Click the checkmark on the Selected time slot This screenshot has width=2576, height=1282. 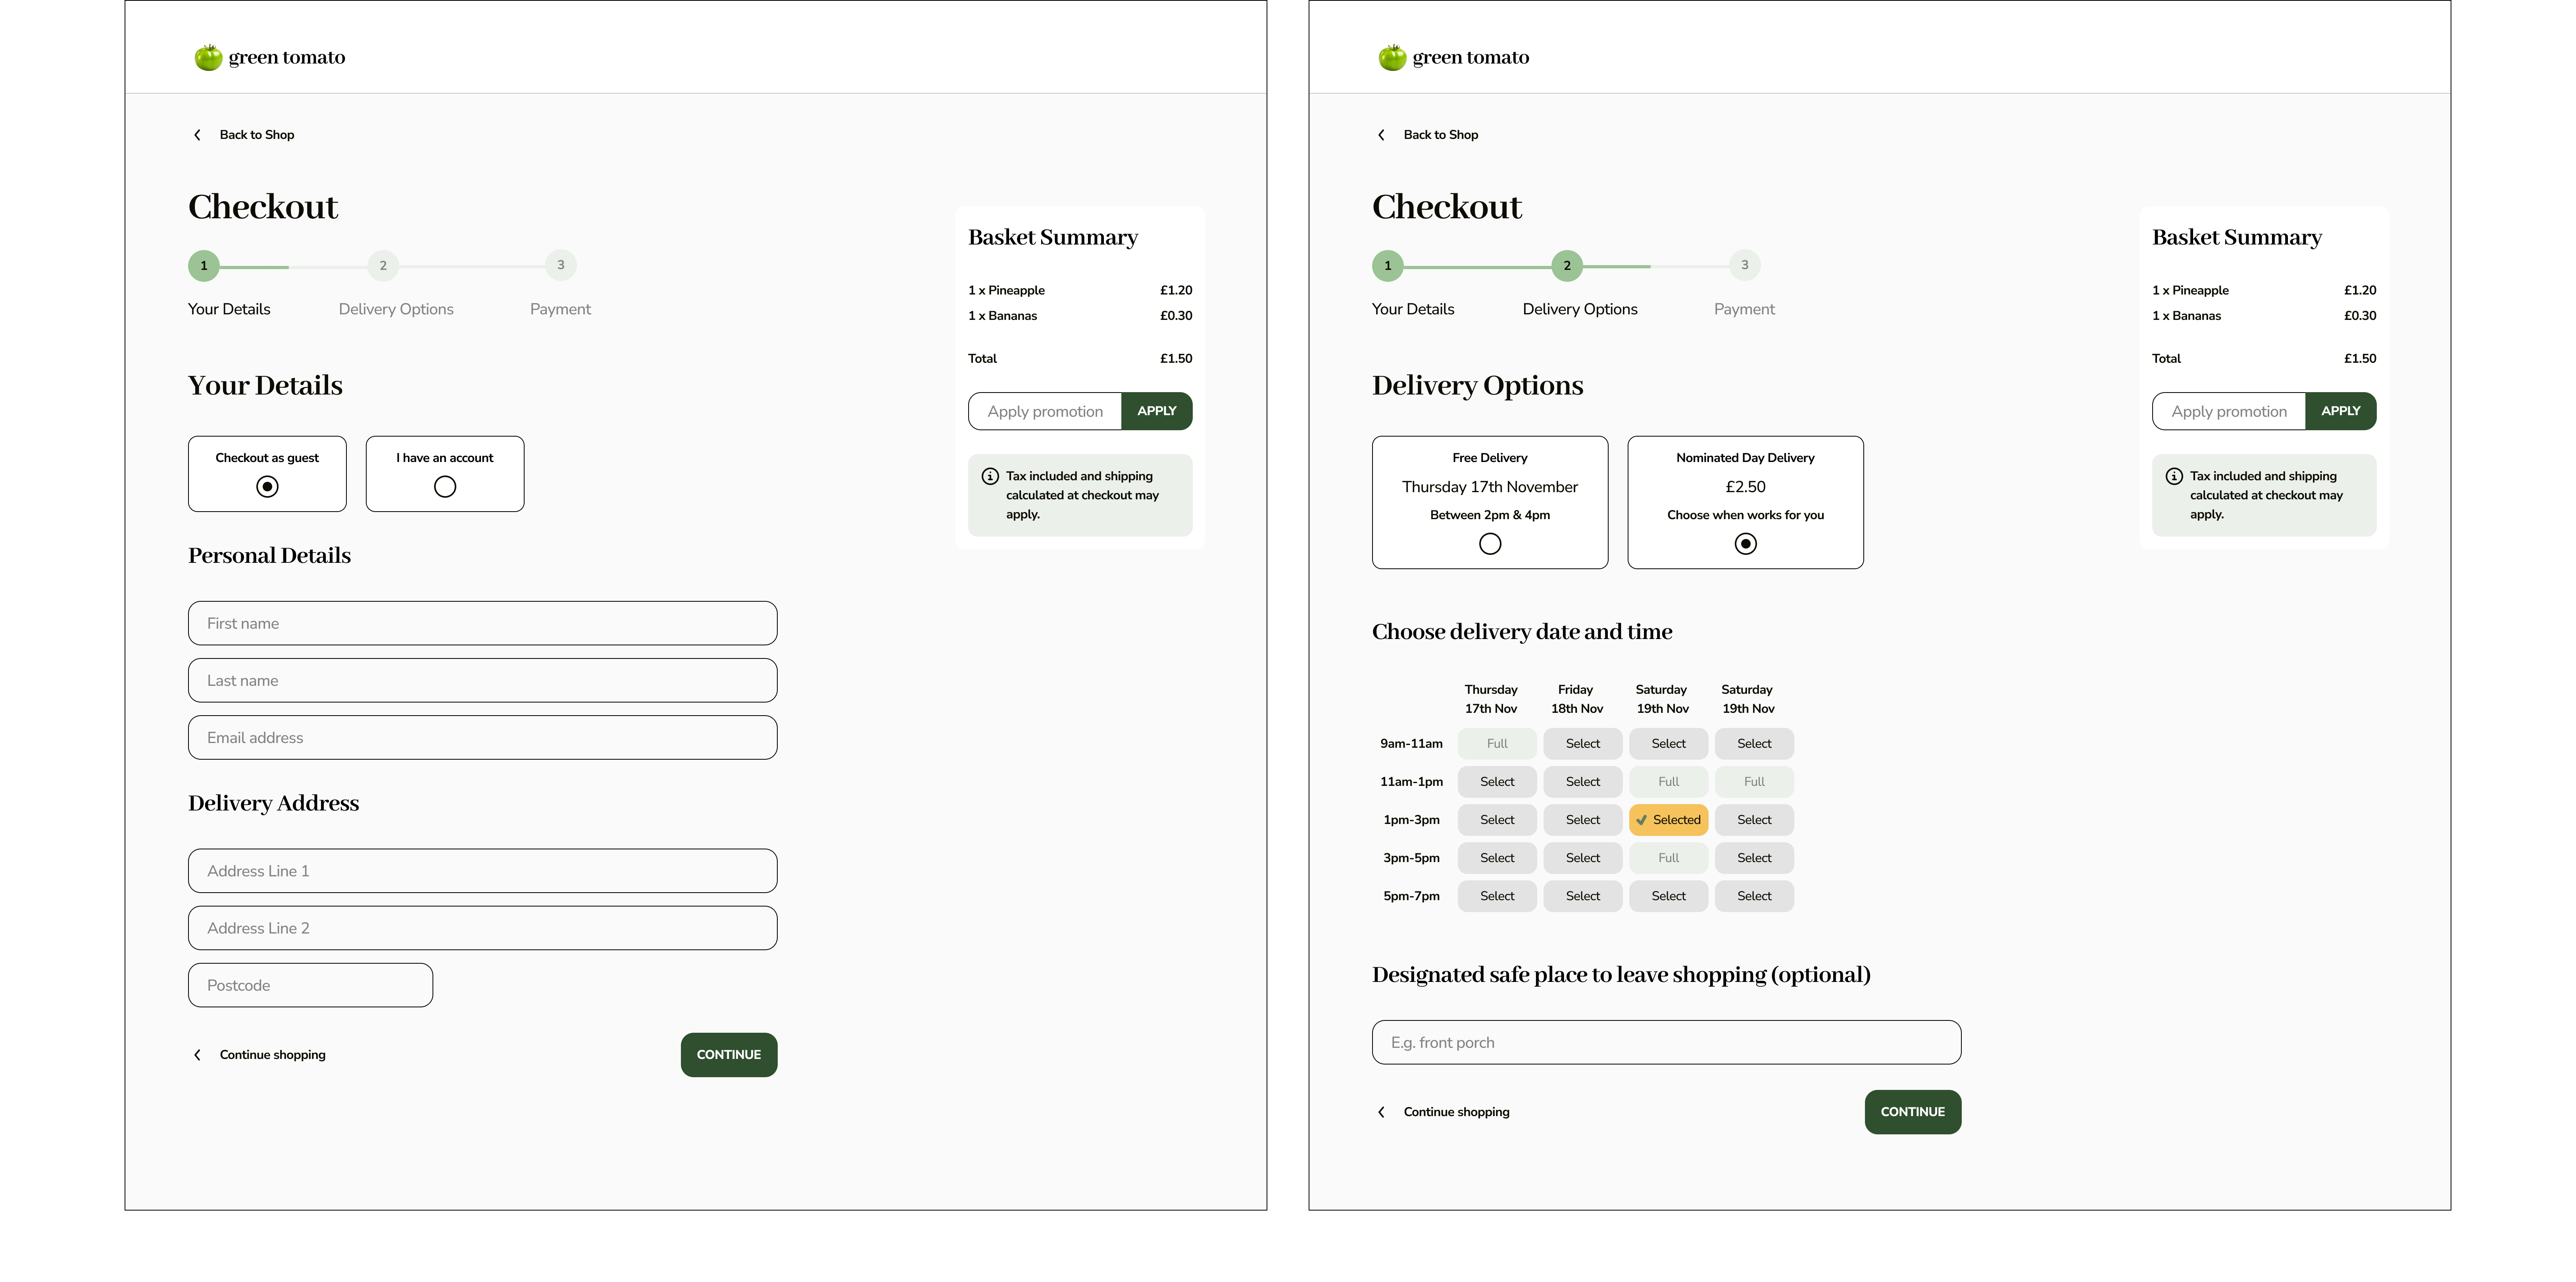coord(1641,820)
